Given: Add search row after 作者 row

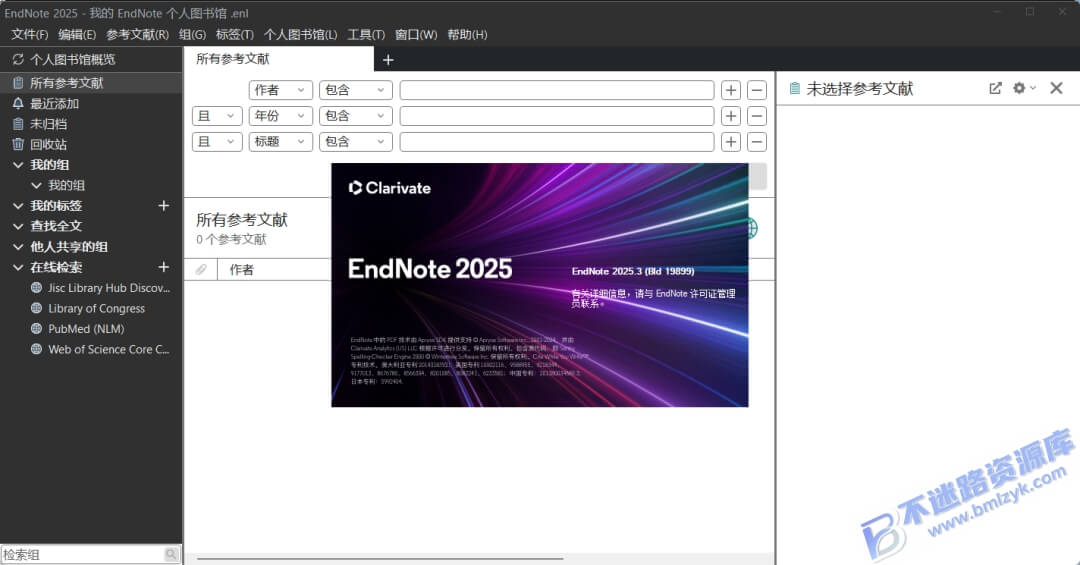Looking at the screenshot, I should (x=731, y=90).
